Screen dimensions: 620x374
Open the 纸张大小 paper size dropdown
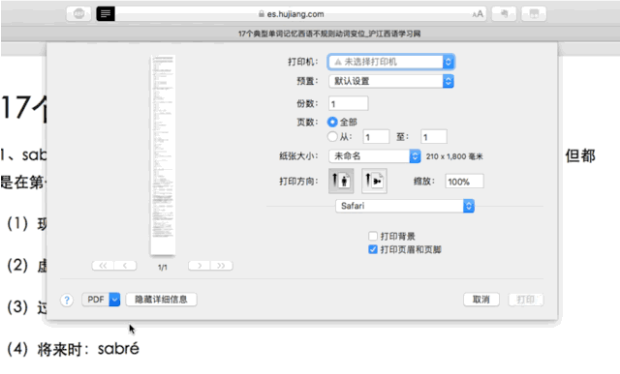click(x=374, y=156)
